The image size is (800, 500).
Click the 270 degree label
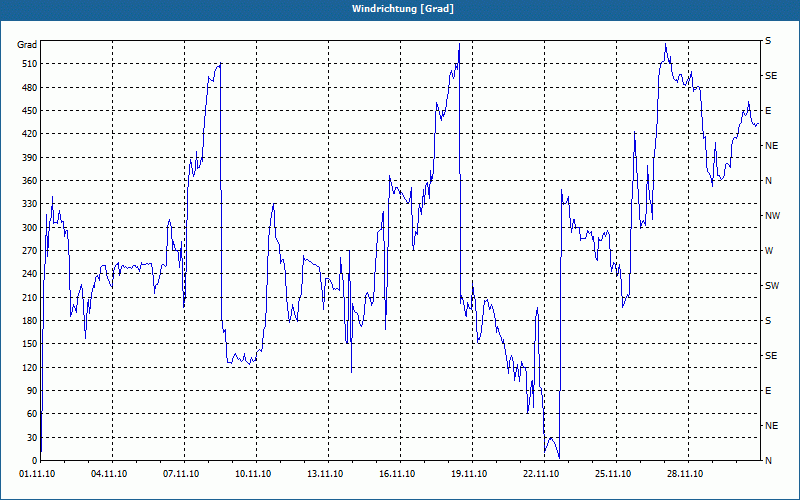pyautogui.click(x=31, y=251)
